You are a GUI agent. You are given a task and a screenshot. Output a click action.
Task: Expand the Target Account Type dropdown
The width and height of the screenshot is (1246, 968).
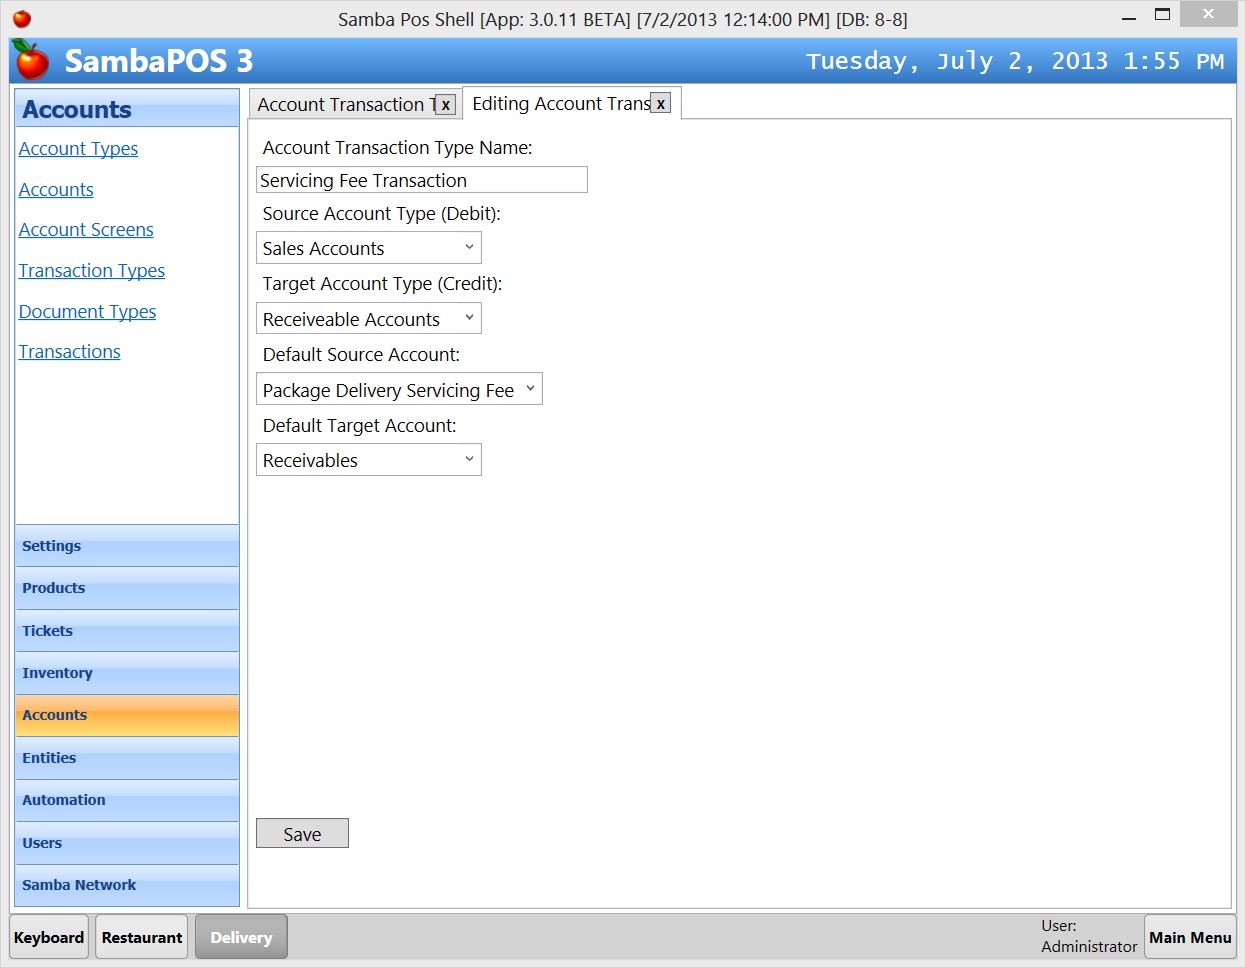point(469,318)
